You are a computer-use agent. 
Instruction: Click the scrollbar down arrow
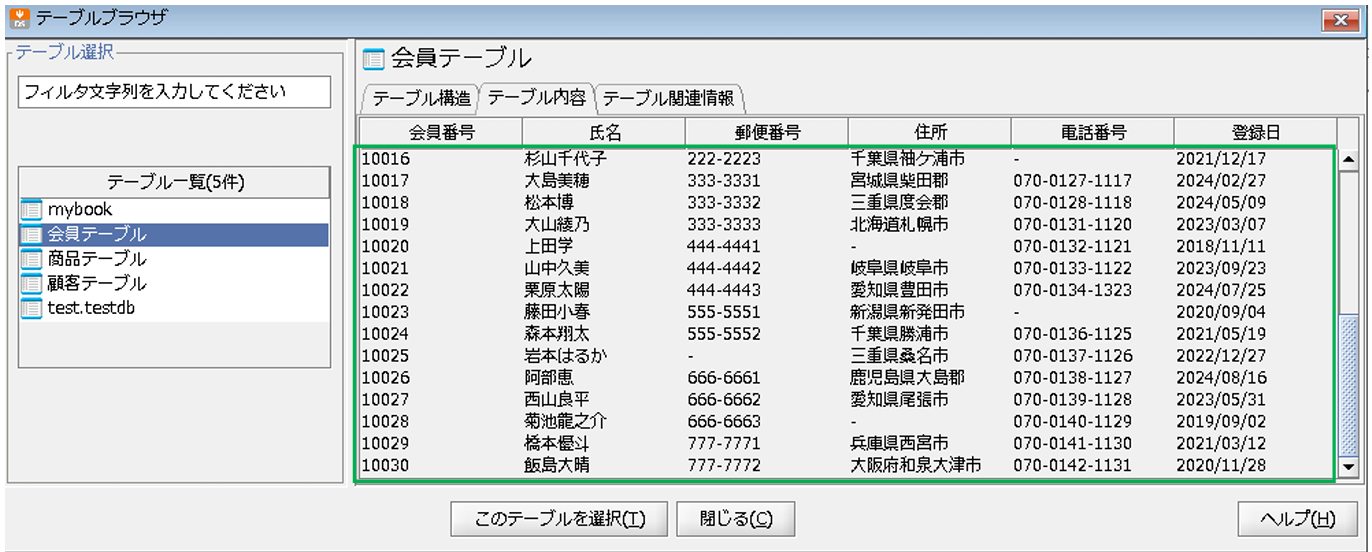tap(1347, 467)
